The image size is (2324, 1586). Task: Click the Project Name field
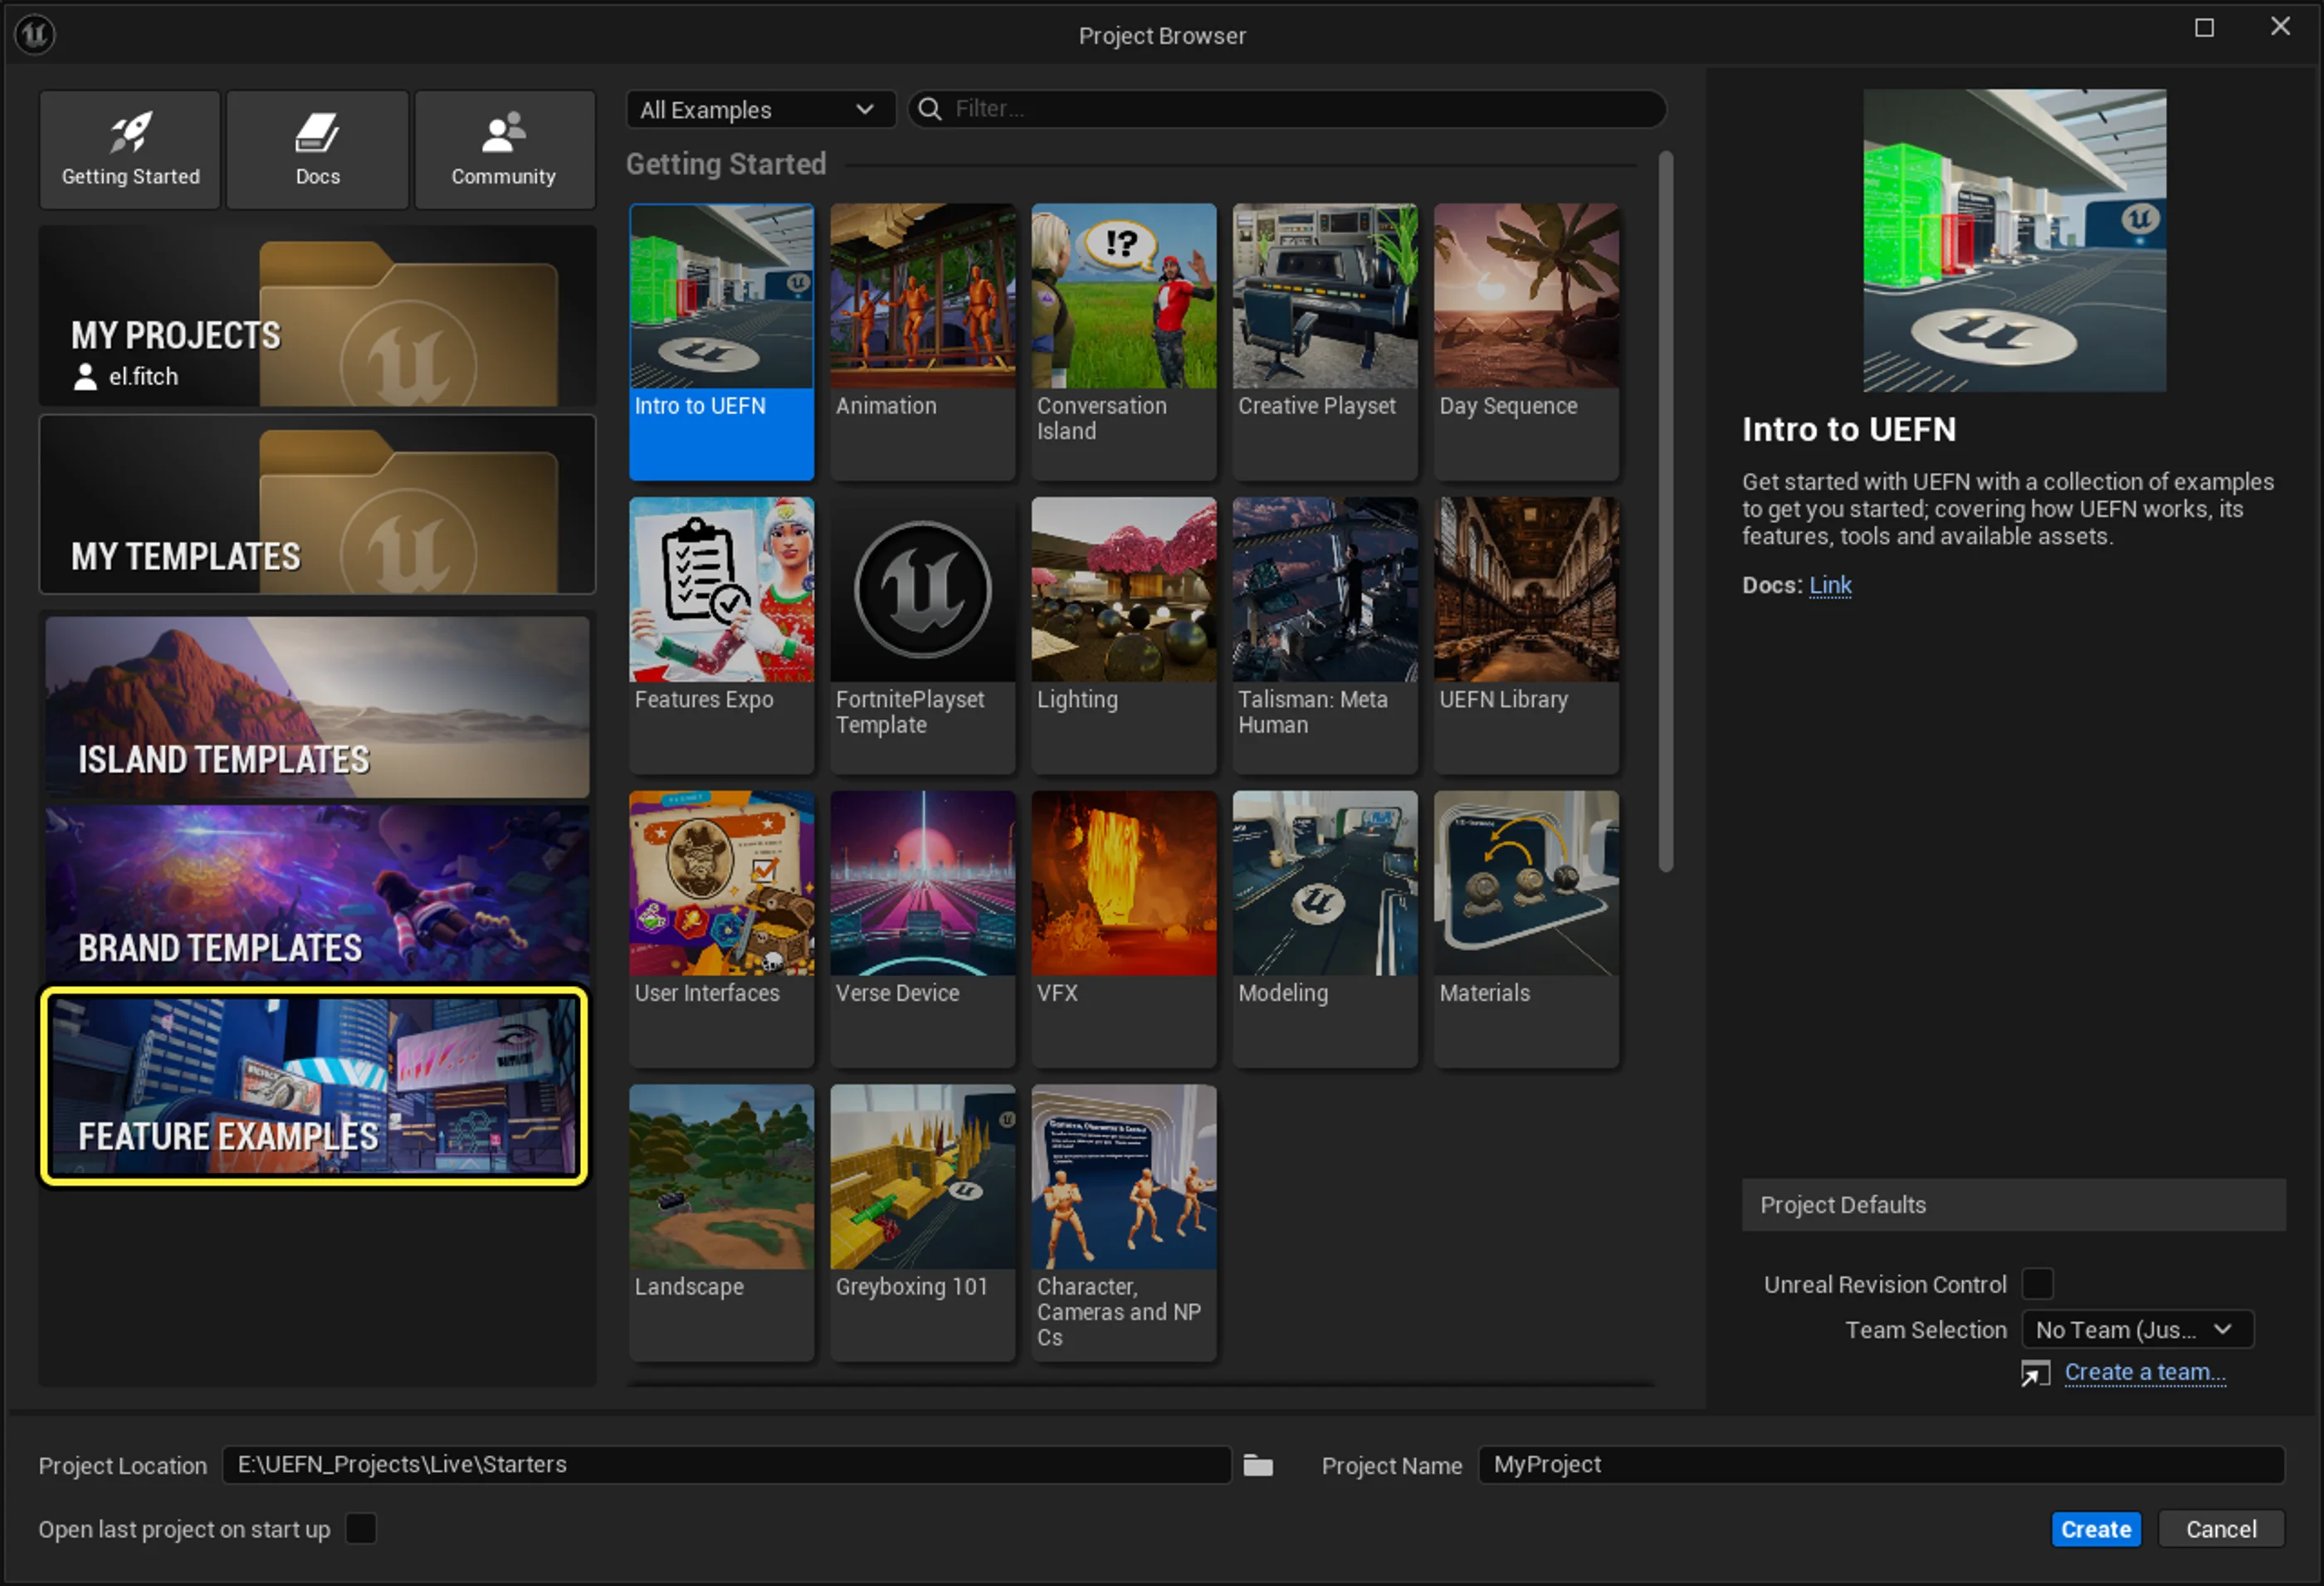point(1881,1465)
